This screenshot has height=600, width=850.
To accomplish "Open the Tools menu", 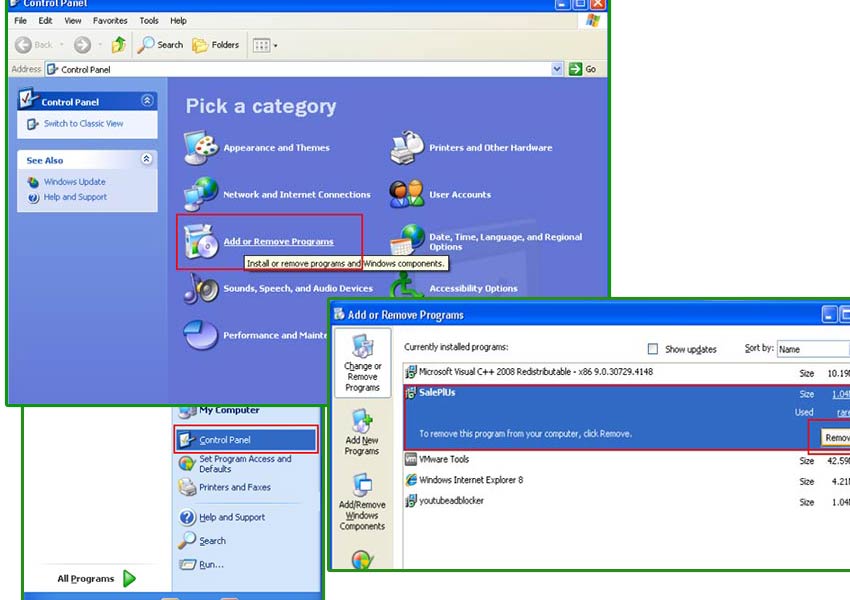I will (149, 21).
